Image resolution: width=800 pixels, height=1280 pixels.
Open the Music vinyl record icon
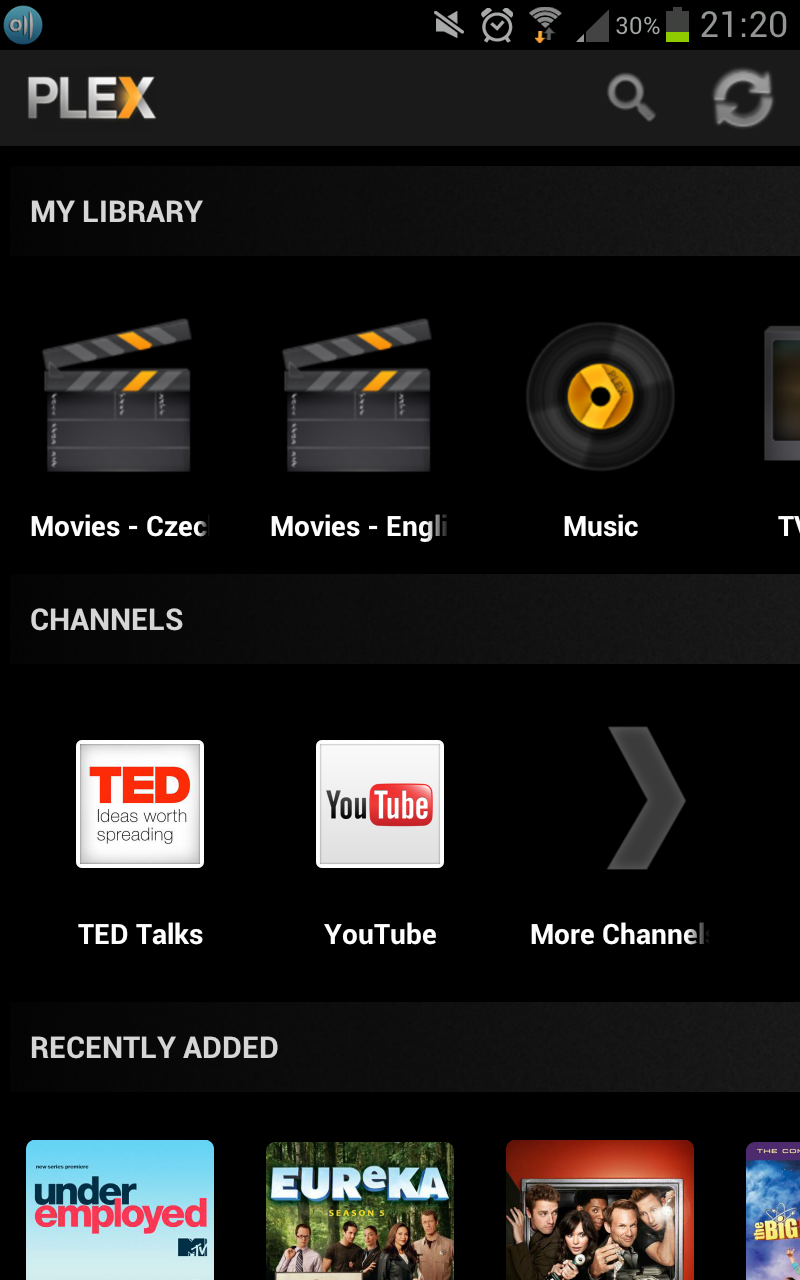coord(600,397)
